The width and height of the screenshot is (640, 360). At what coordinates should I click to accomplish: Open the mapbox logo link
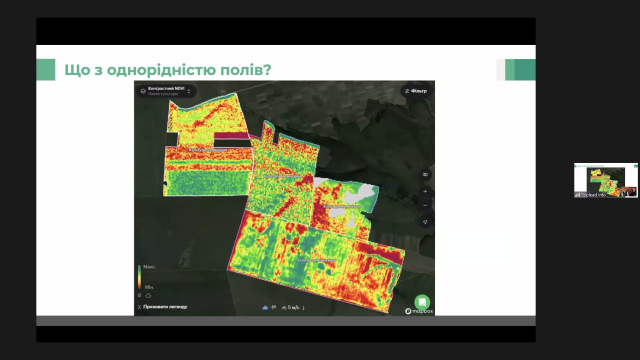click(419, 311)
